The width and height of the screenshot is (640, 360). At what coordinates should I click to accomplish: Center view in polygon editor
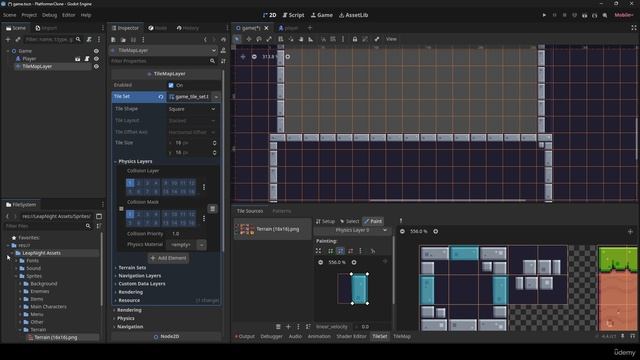tap(385, 262)
